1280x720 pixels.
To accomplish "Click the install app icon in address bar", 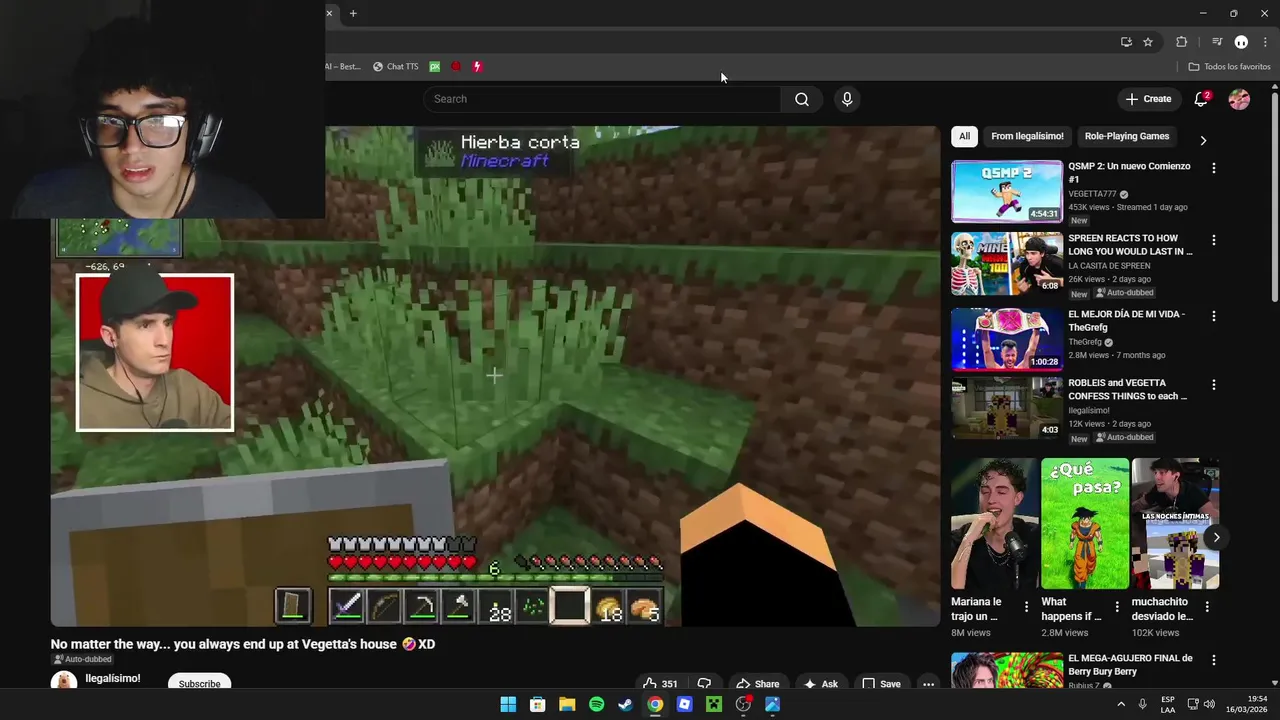I will tap(1126, 42).
